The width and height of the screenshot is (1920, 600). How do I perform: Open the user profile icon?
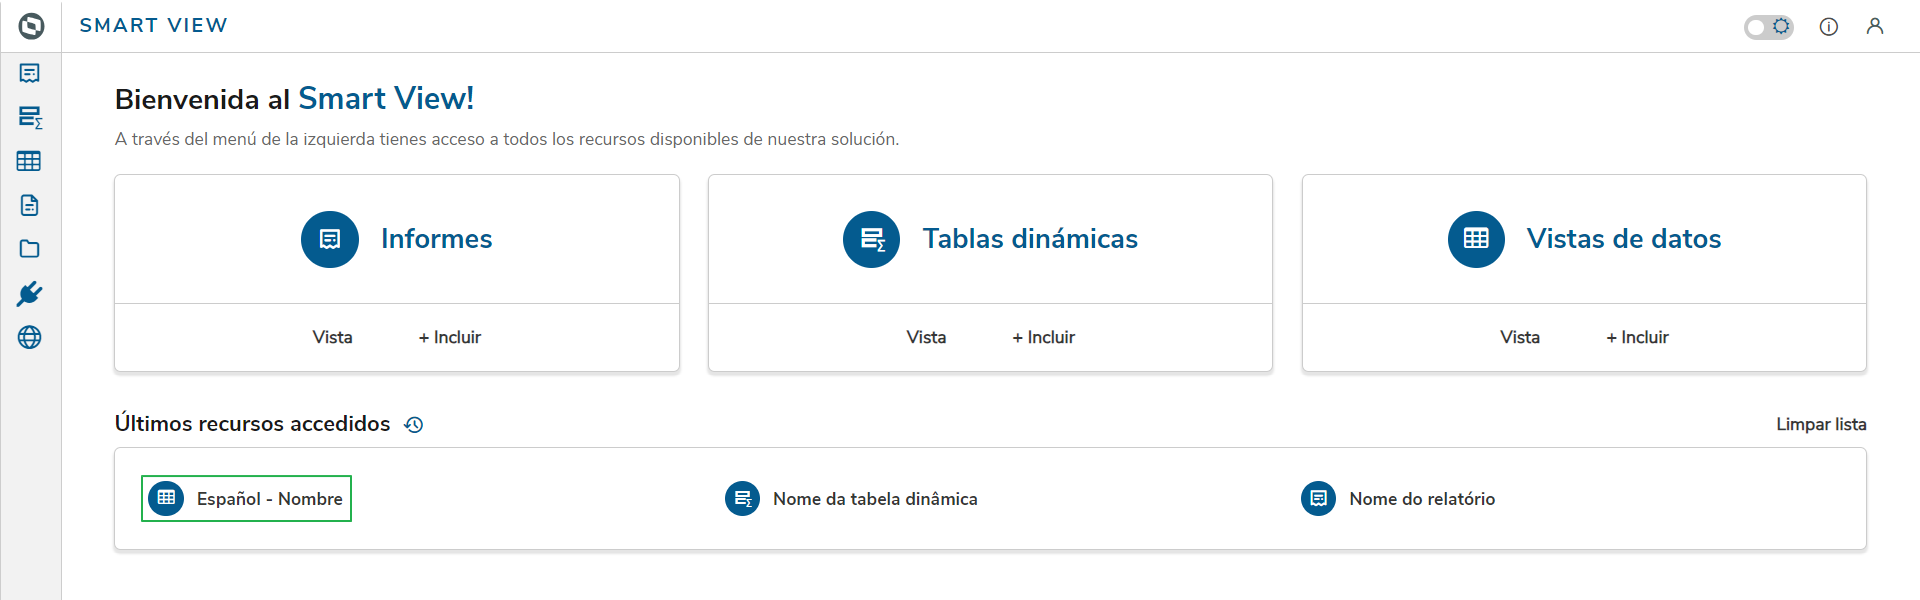click(x=1875, y=27)
